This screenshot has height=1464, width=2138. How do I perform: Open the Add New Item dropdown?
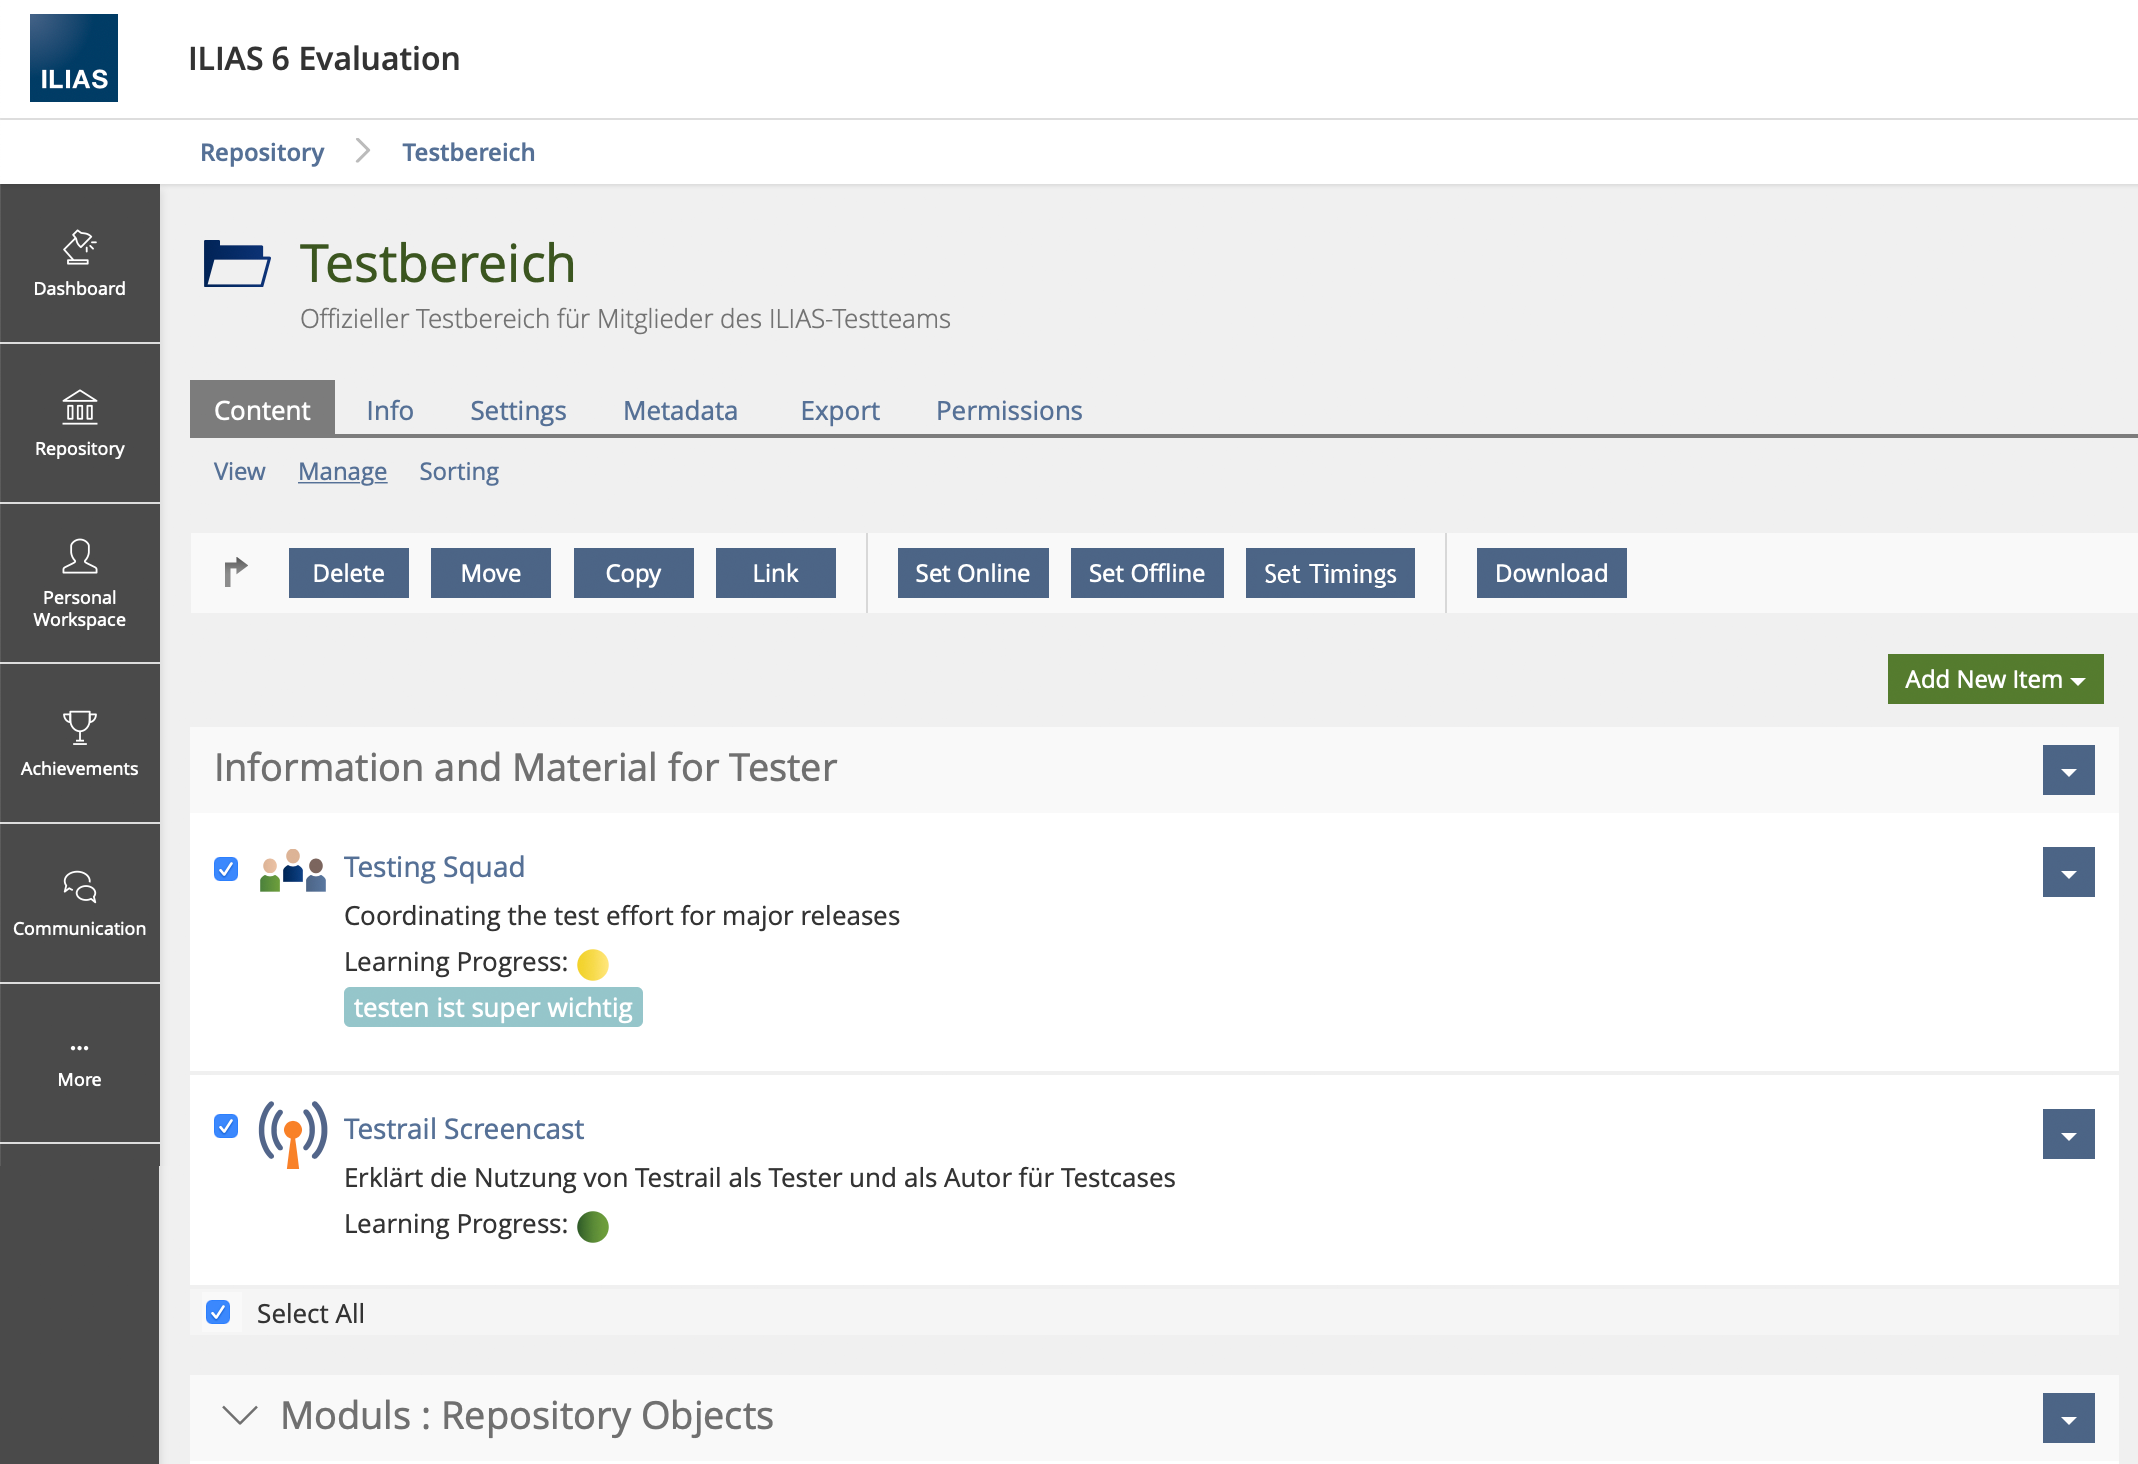[x=1995, y=679]
